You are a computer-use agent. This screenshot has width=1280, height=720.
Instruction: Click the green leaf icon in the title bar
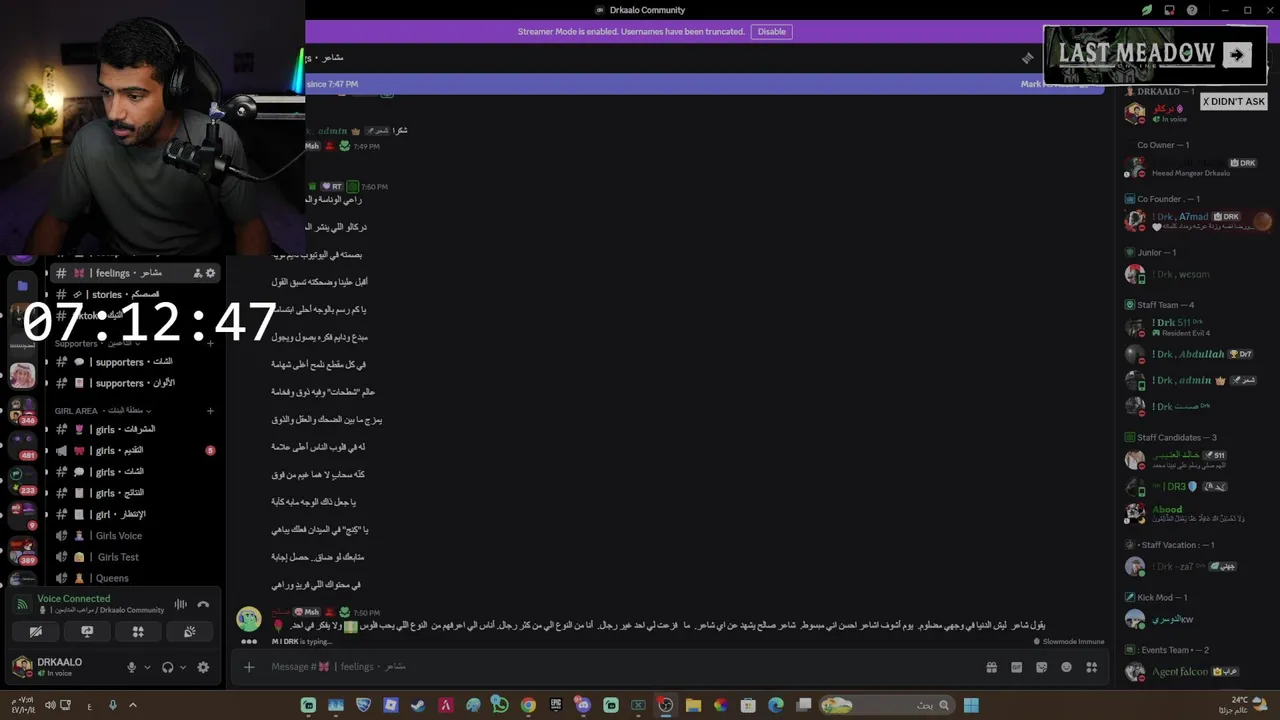tap(1147, 10)
